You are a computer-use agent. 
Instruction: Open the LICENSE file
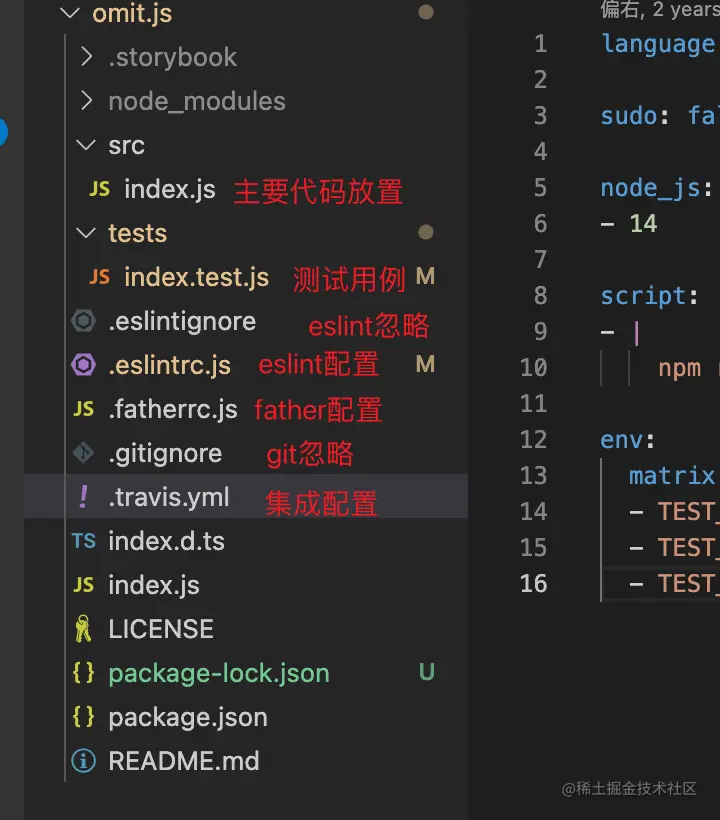pos(161,629)
